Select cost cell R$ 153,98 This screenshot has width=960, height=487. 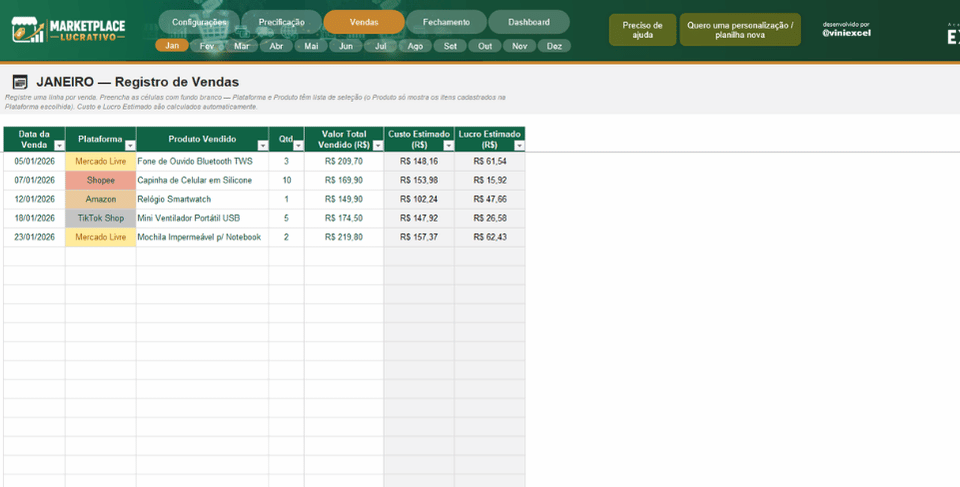tap(419, 181)
